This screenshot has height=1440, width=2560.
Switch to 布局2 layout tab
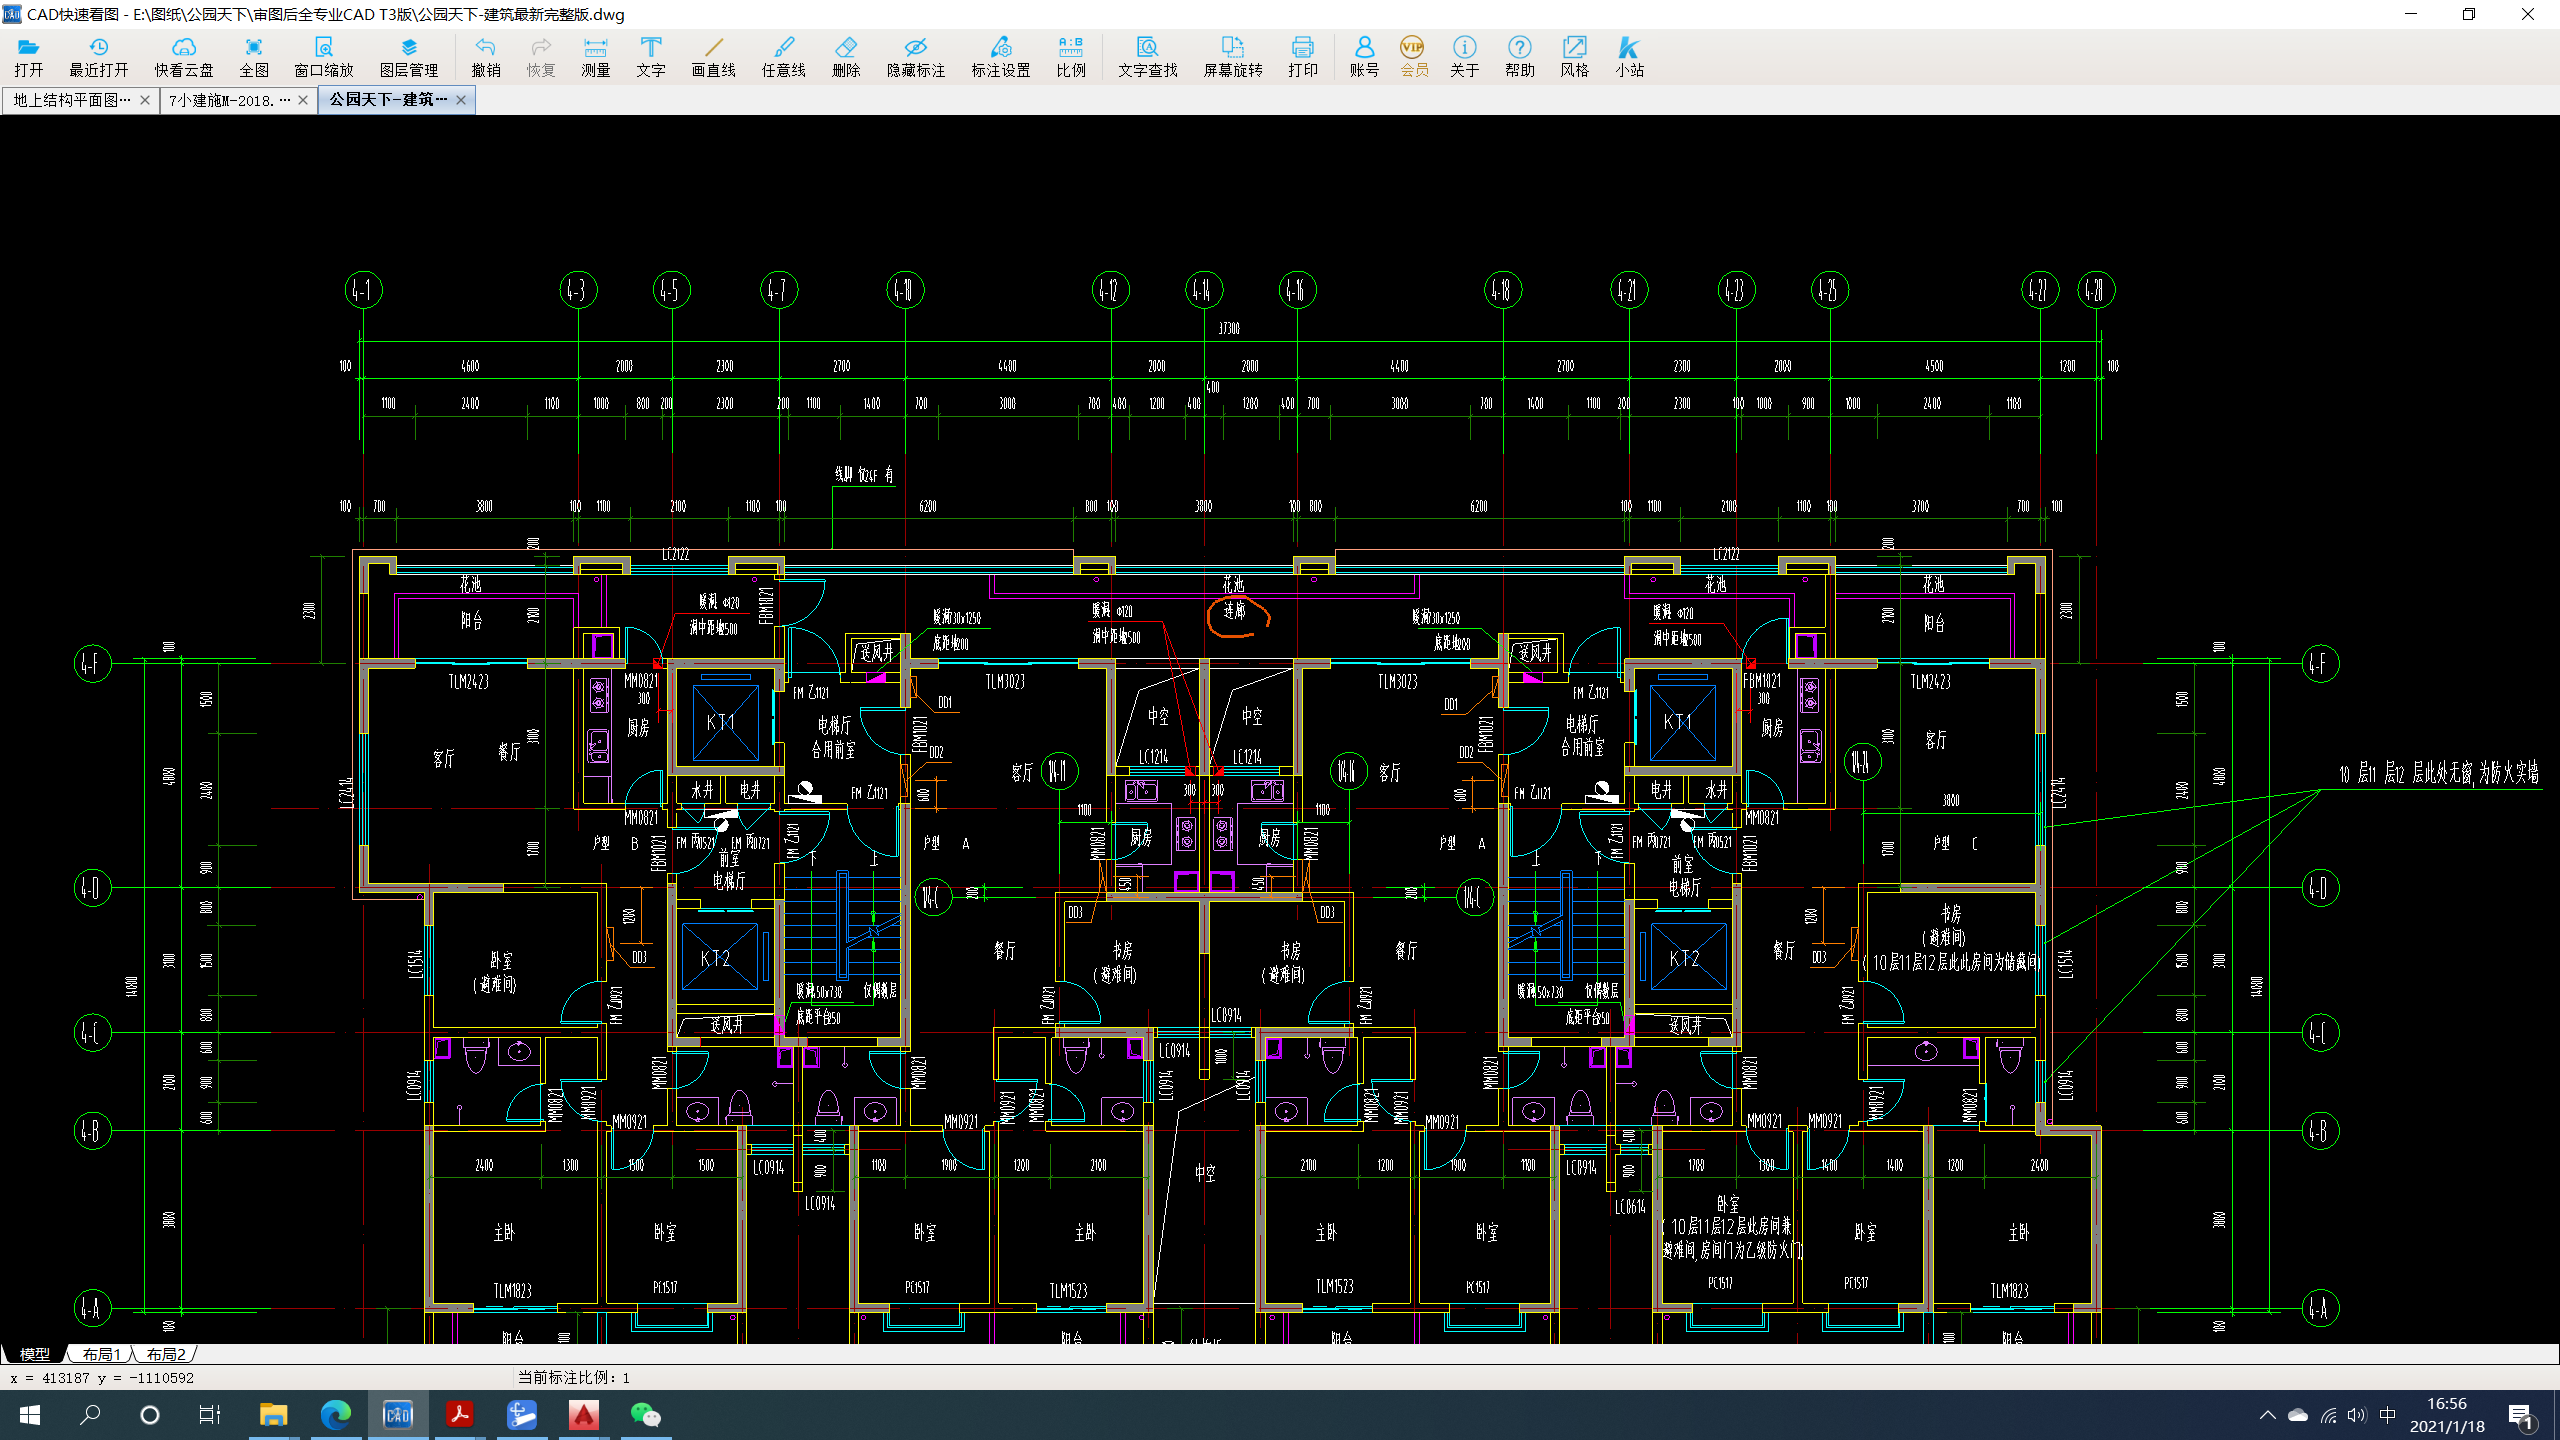(165, 1354)
